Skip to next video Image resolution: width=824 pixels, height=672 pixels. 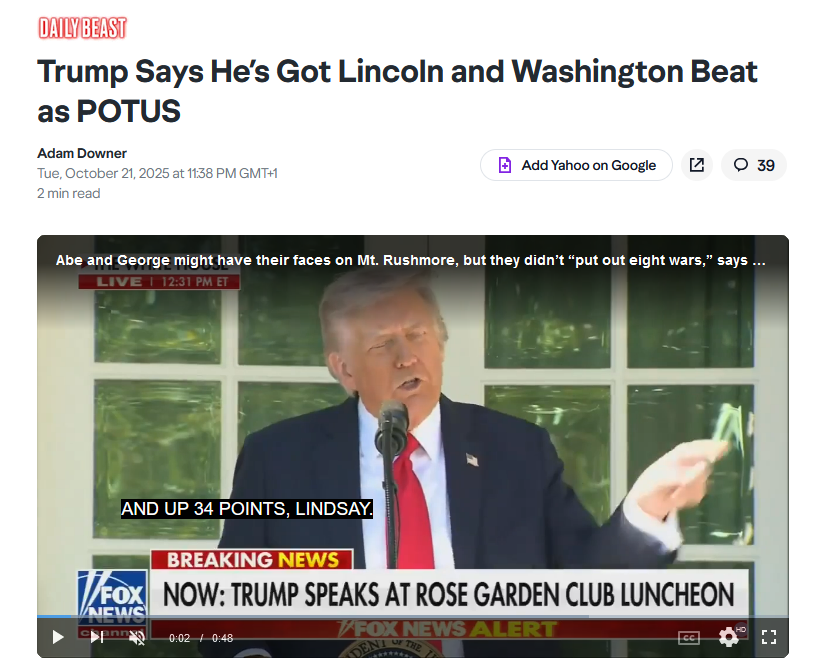point(97,637)
